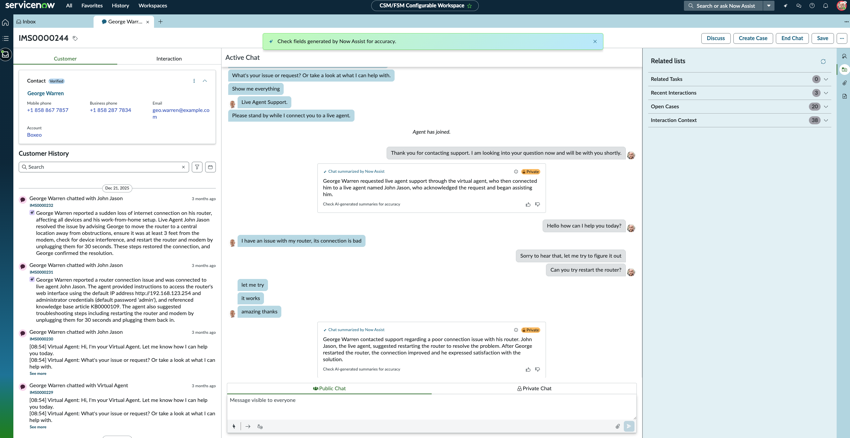Add a new tab with plus icon
Viewport: 850px width, 438px height.
pos(160,22)
